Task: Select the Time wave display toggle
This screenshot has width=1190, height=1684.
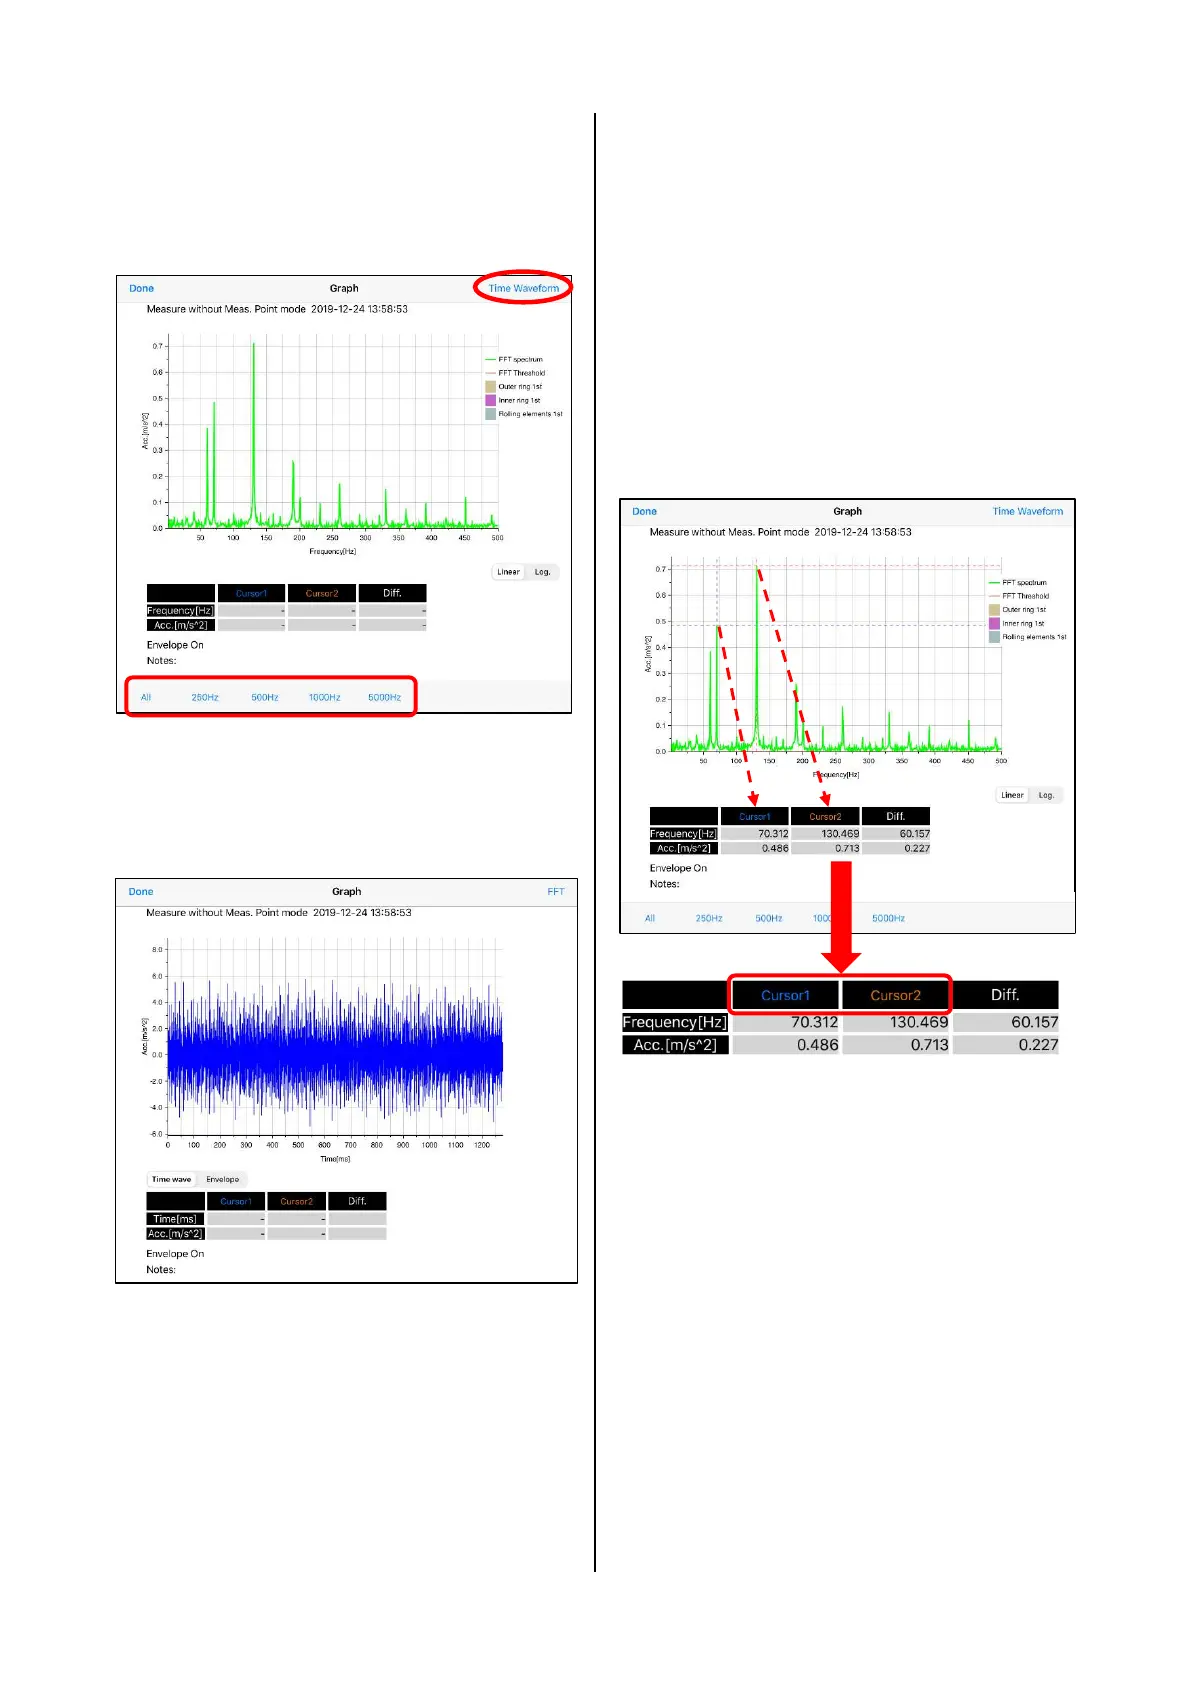Action: coord(171,1179)
